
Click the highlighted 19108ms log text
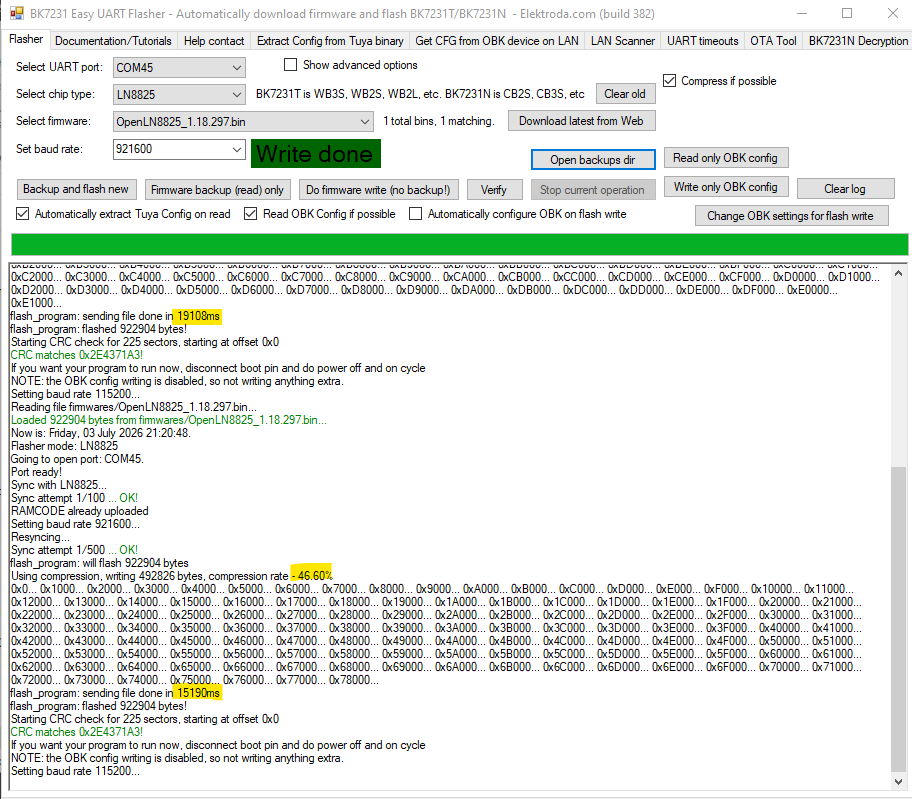(198, 316)
